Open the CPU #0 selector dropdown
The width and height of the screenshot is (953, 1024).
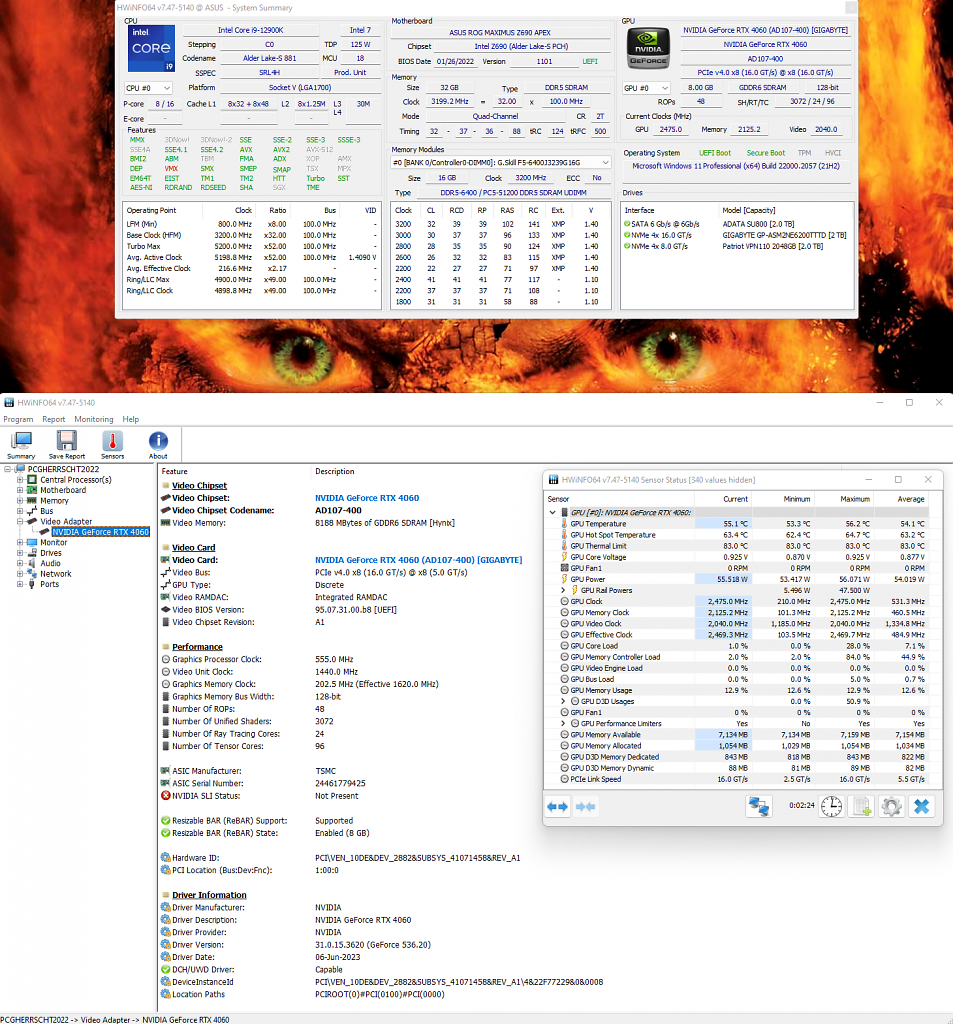click(x=148, y=88)
